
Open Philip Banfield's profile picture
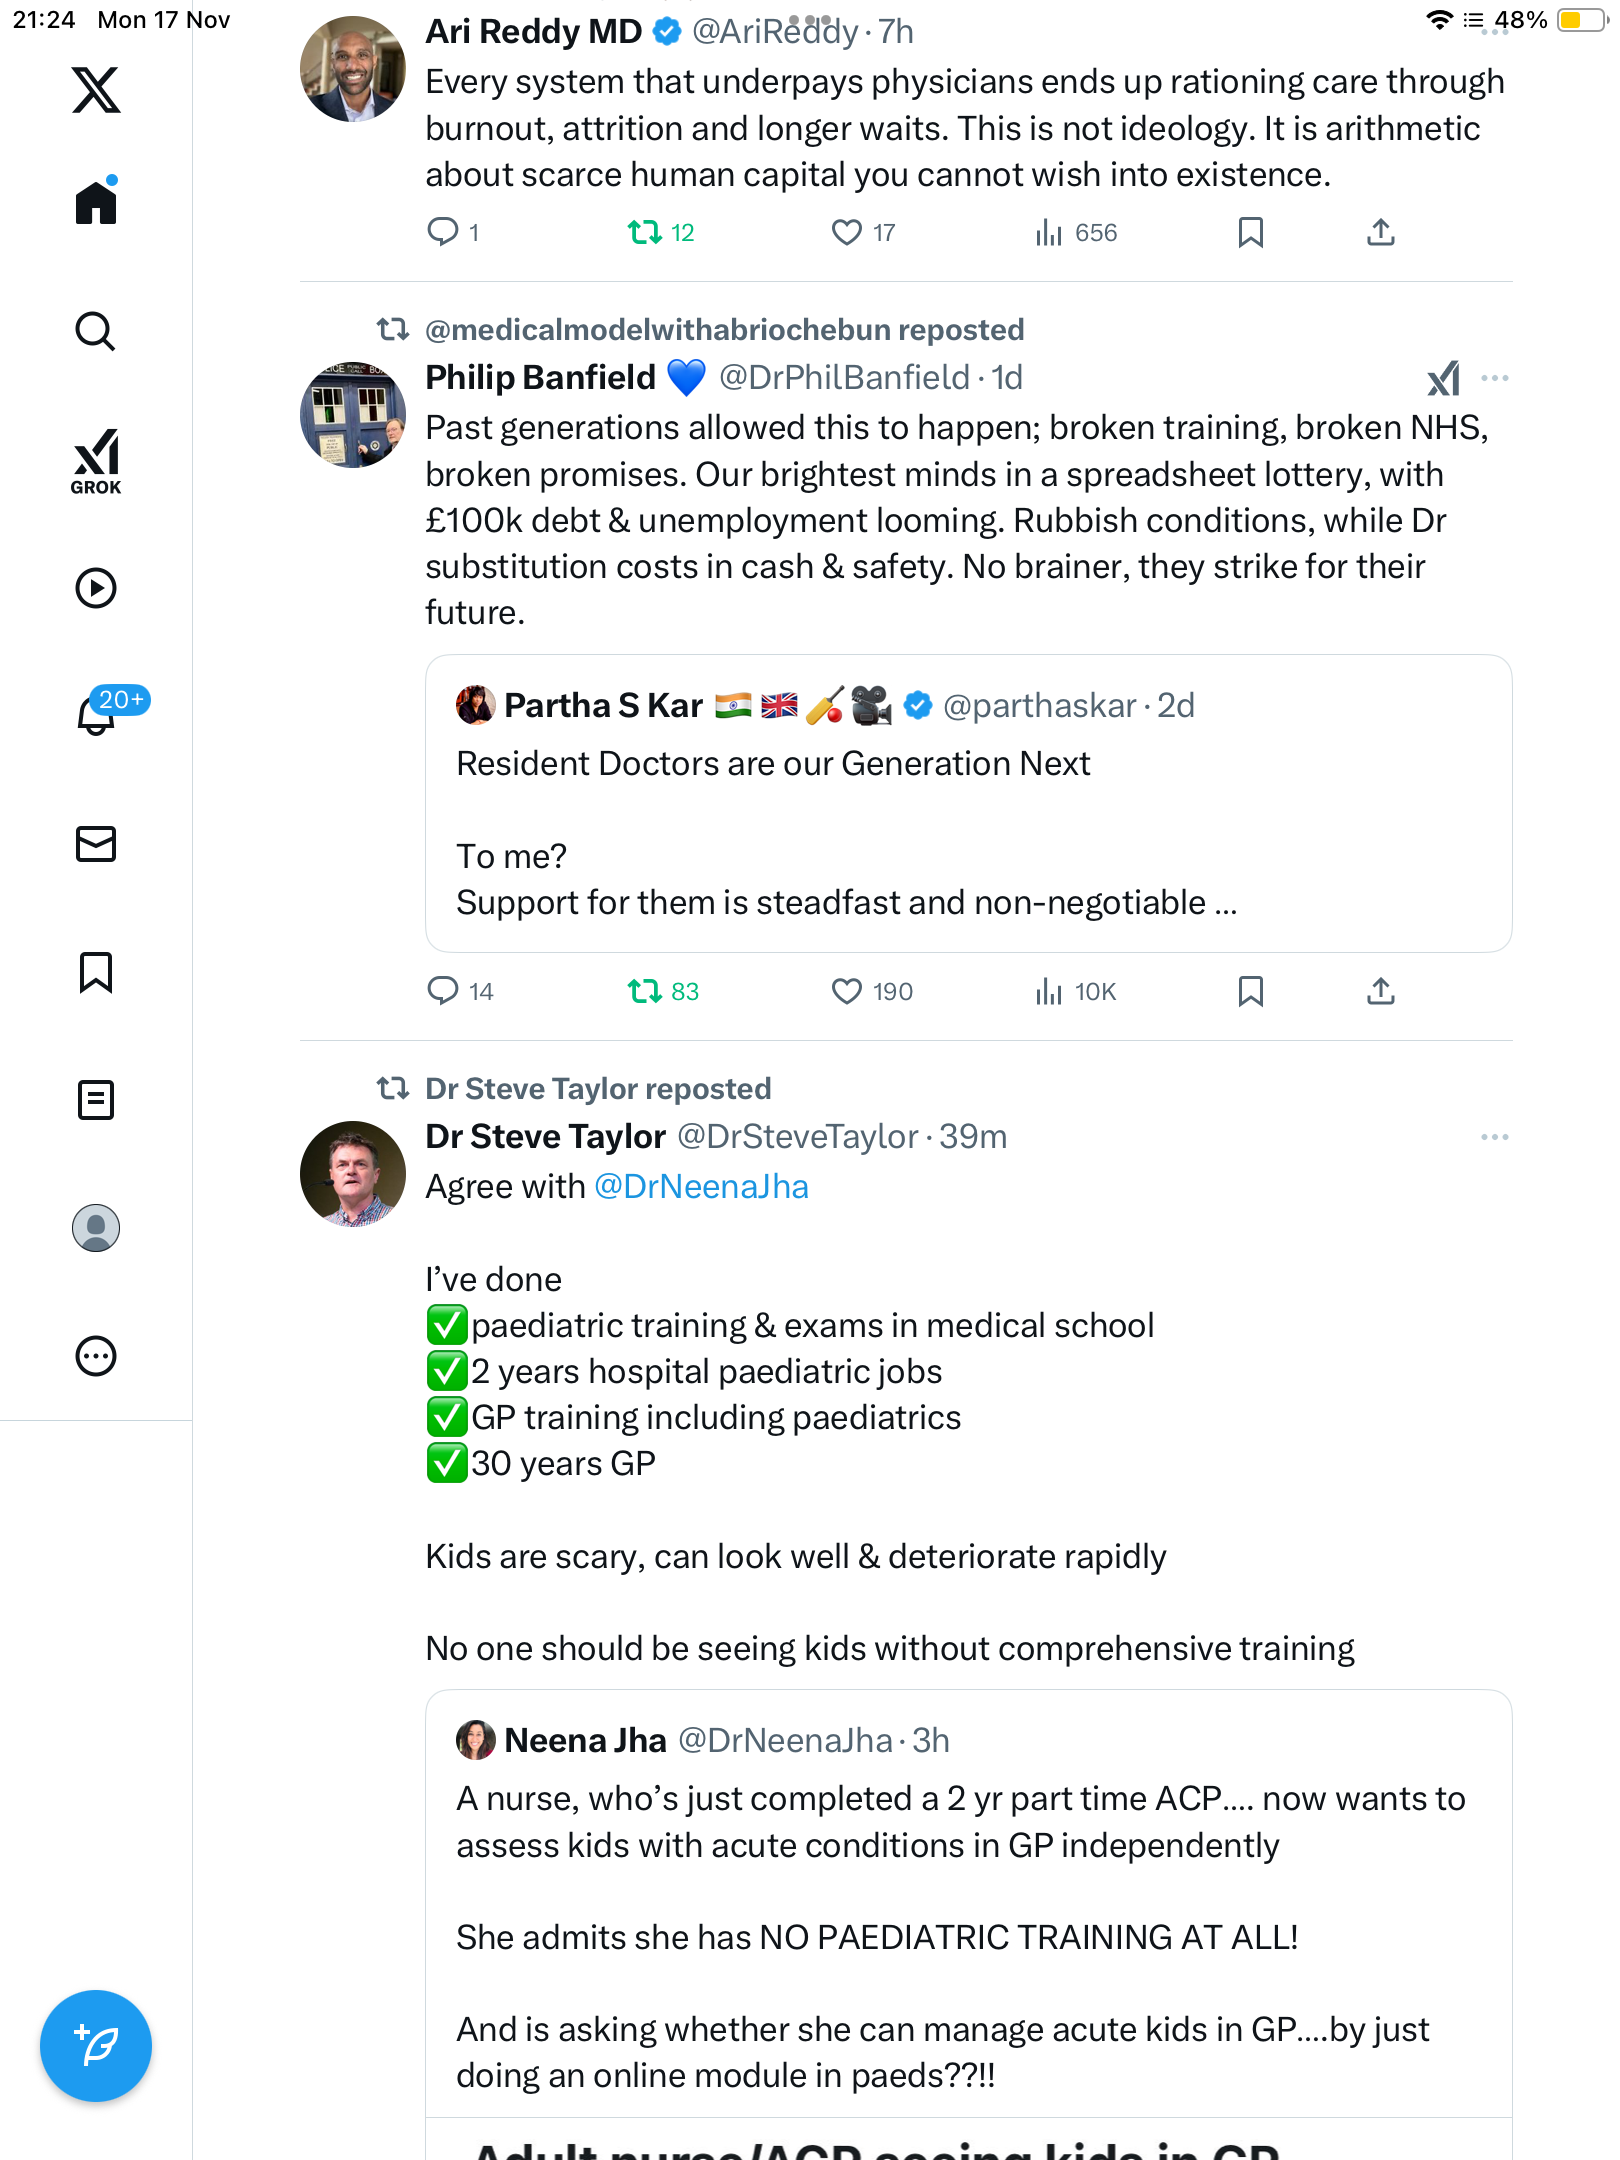352,415
